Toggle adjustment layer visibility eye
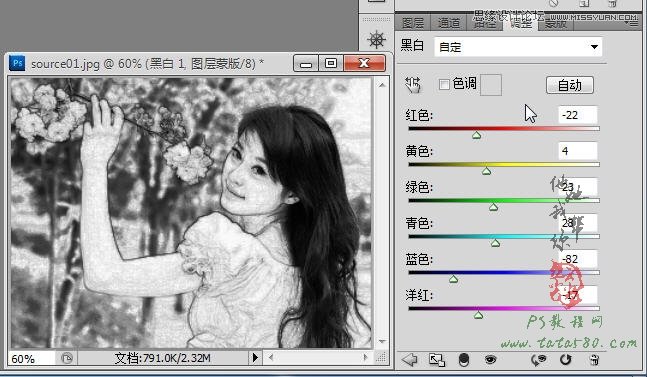Image resolution: width=647 pixels, height=377 pixels. tap(490, 360)
